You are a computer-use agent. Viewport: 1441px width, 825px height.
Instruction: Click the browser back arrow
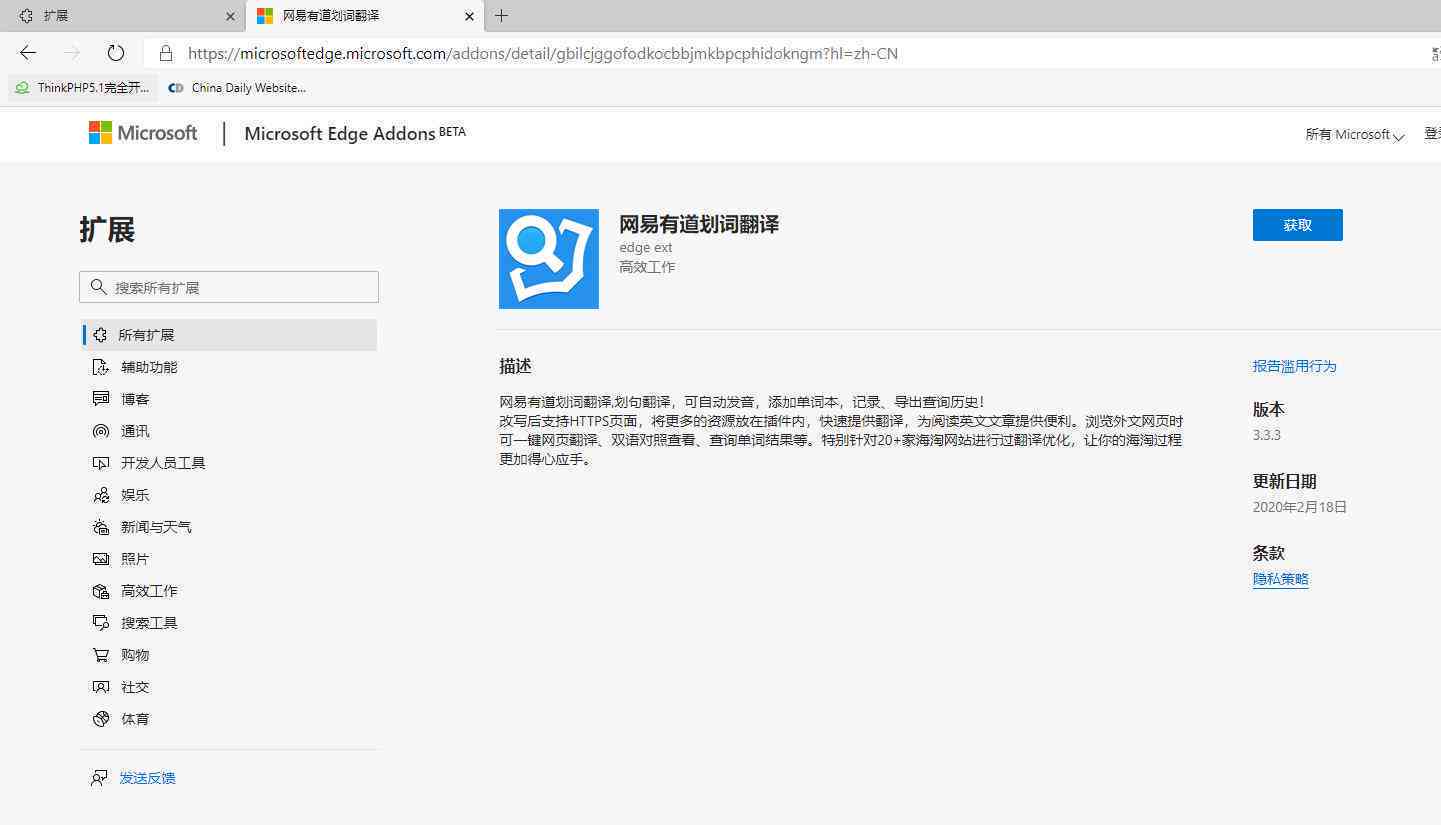28,53
